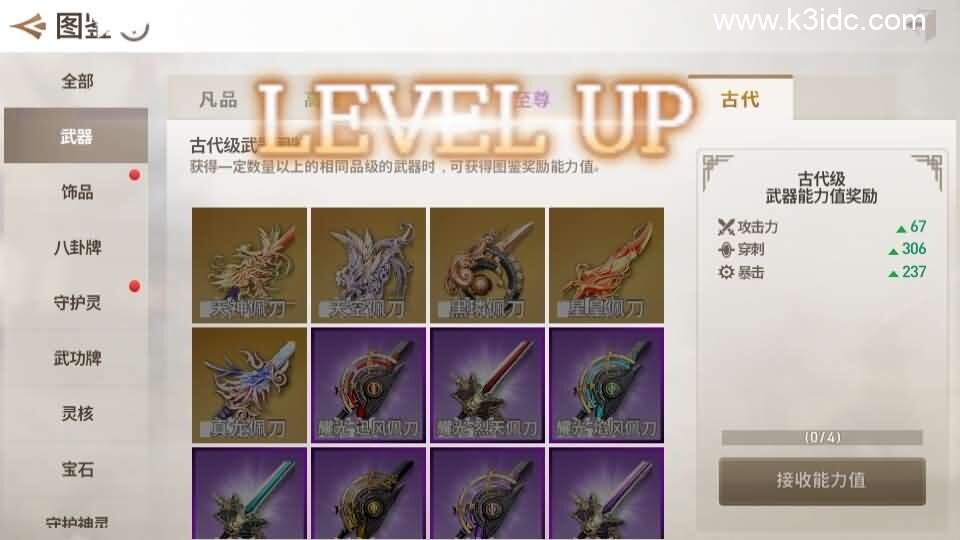Select the 武功牌 sidebar item

pos(77,358)
